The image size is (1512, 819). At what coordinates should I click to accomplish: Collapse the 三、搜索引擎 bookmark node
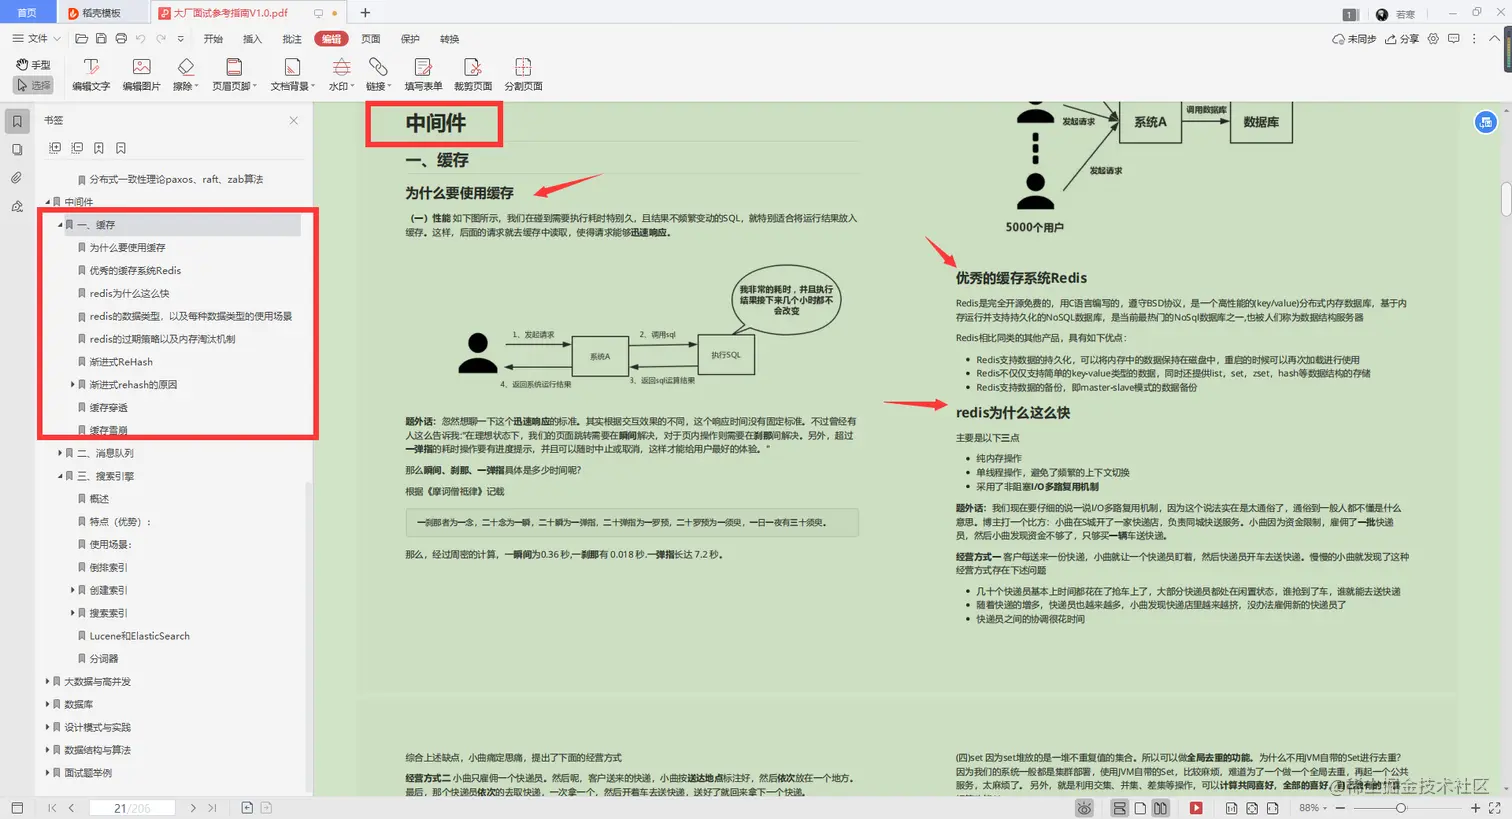pos(60,476)
